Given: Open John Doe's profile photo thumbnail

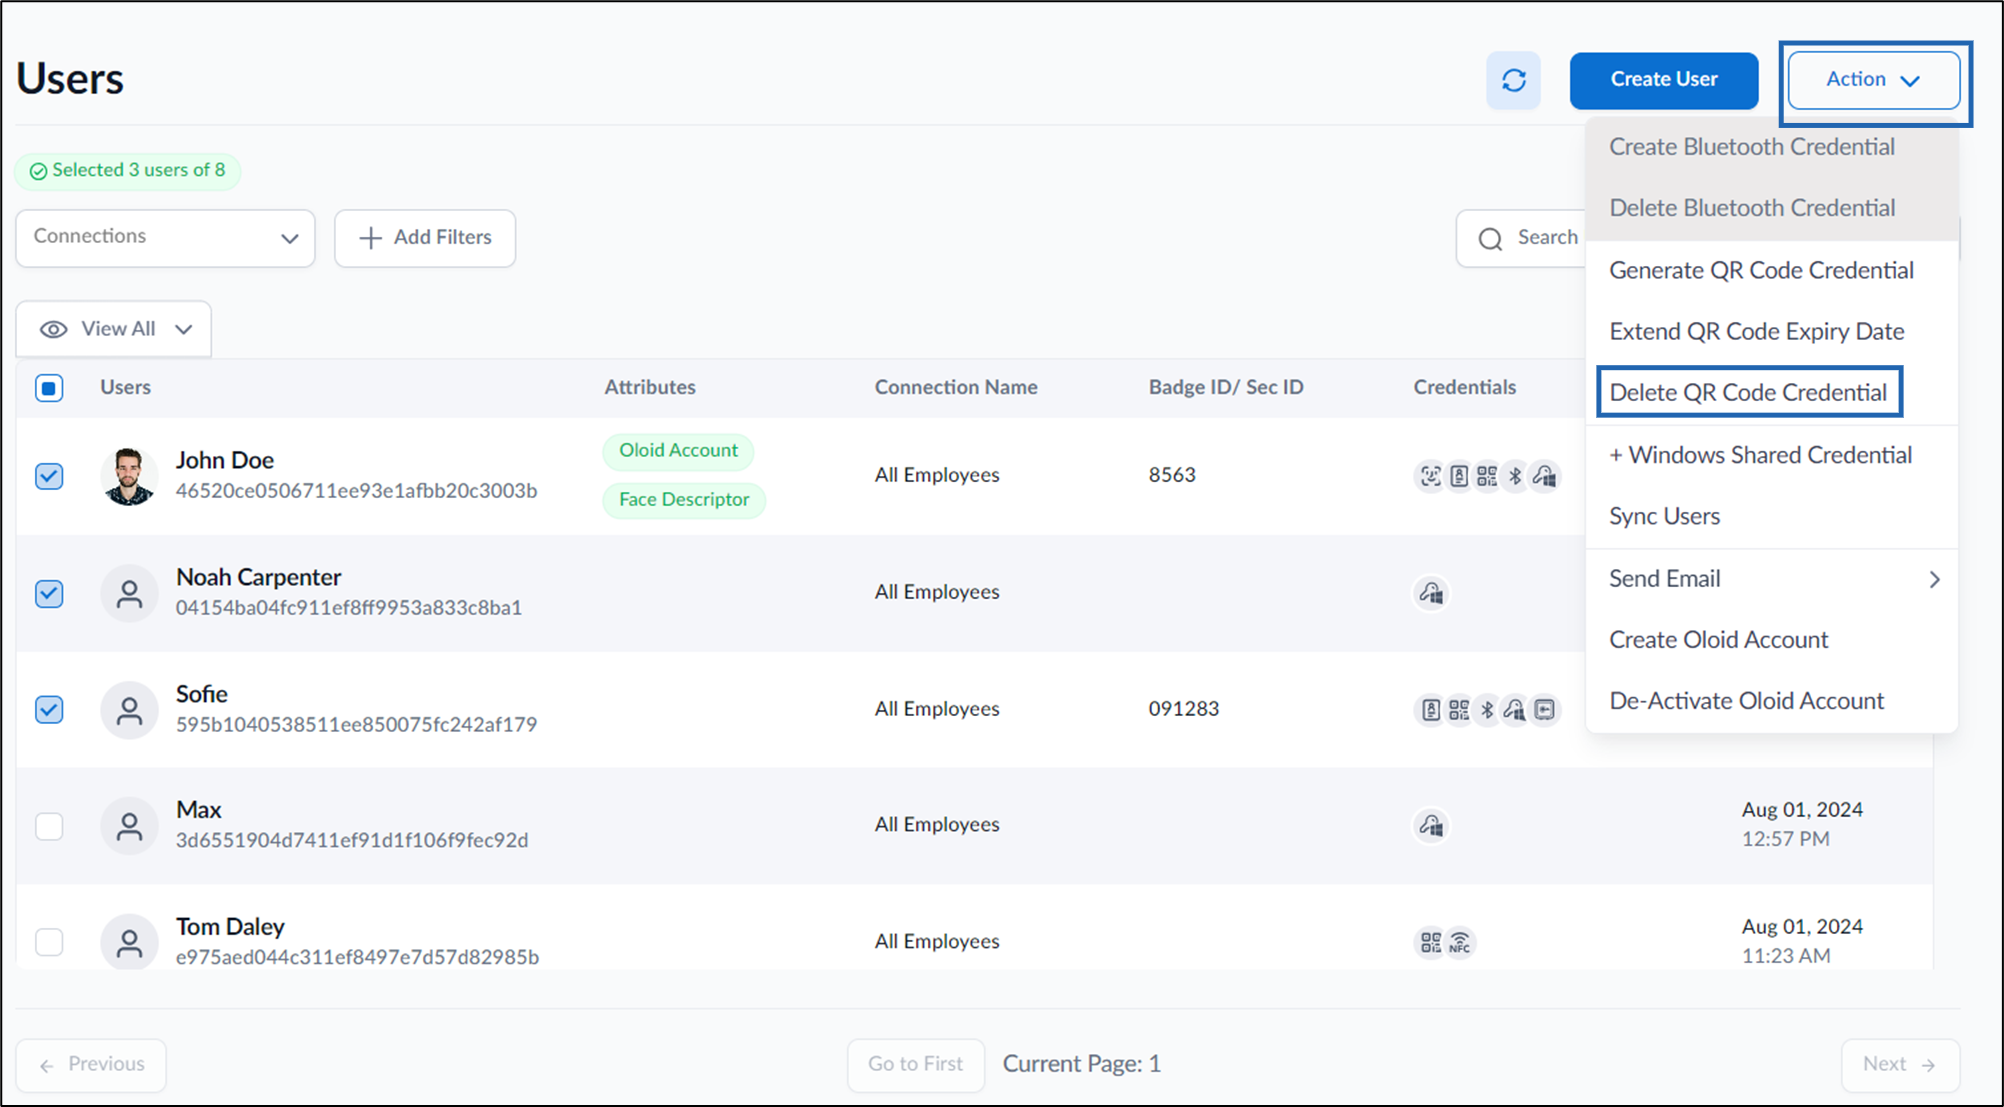Looking at the screenshot, I should [x=129, y=476].
